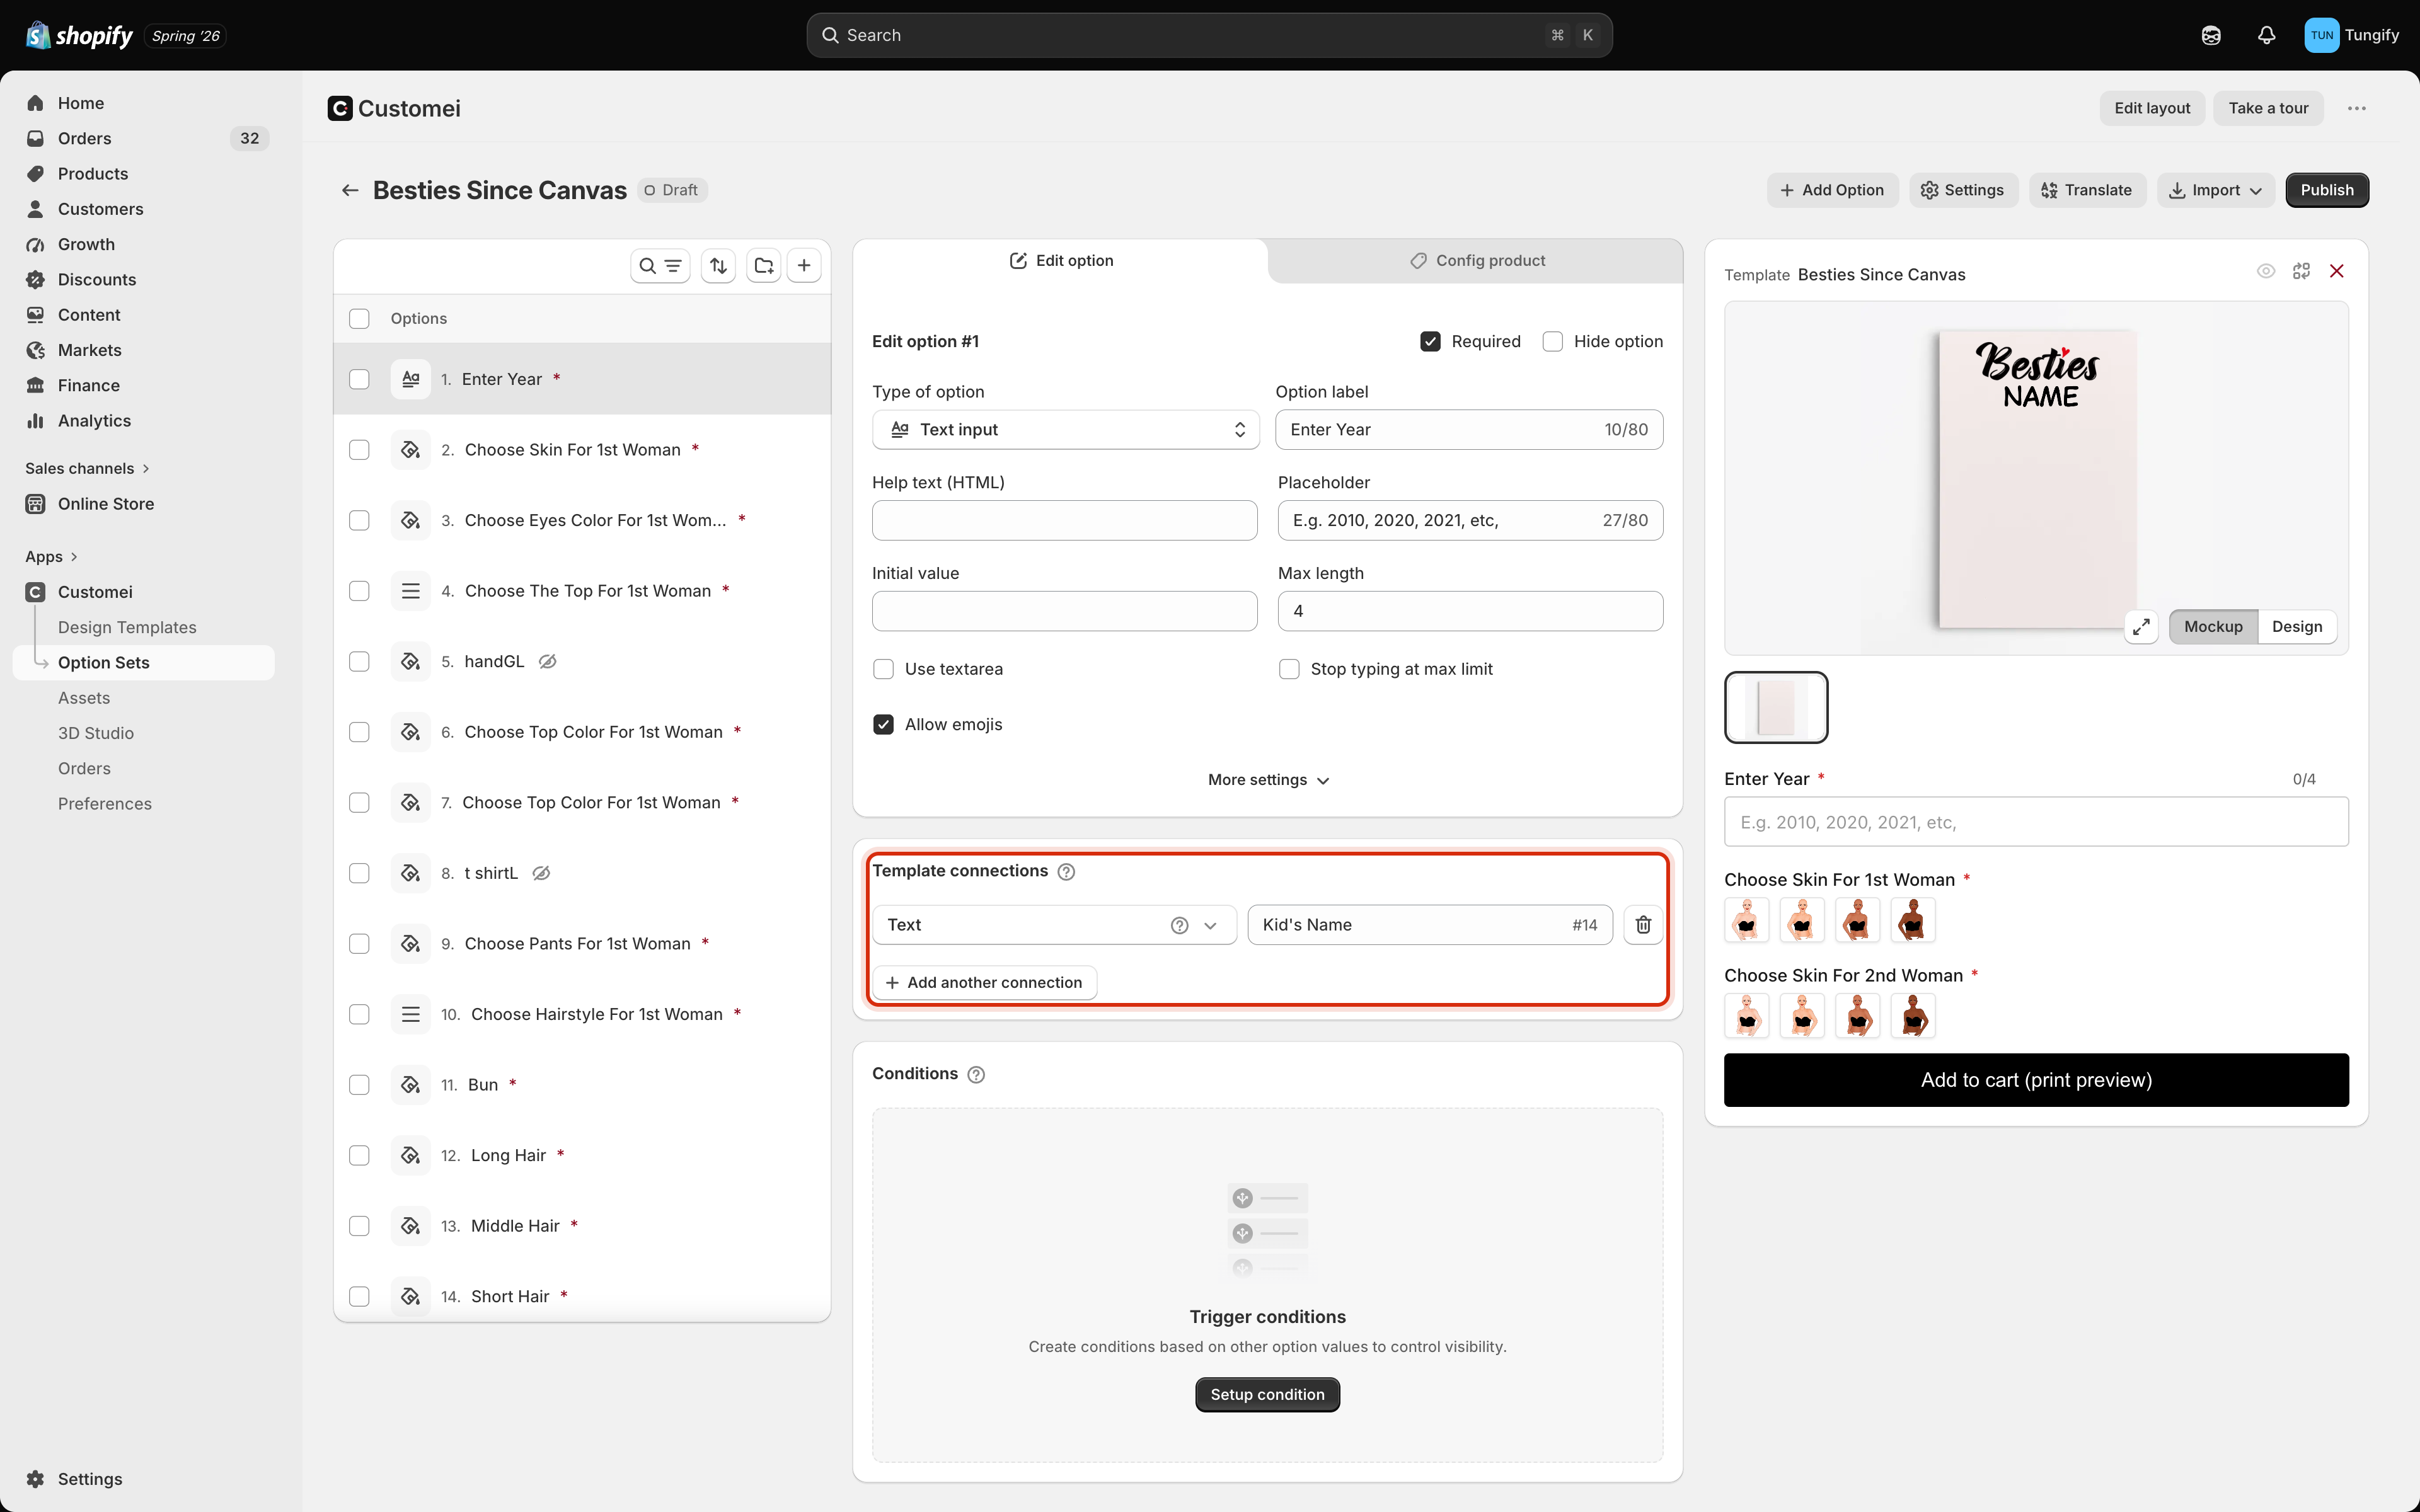2420x1512 pixels.
Task: Click the three-dots more actions icon
Action: tap(2357, 108)
